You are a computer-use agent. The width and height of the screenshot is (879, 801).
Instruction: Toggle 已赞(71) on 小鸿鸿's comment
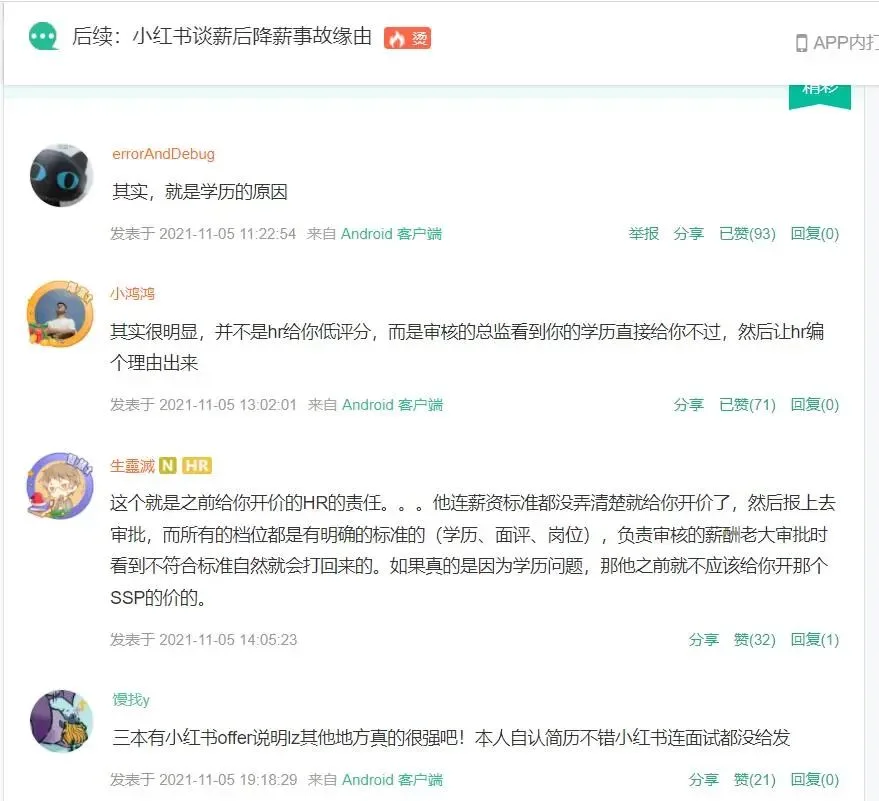click(747, 405)
